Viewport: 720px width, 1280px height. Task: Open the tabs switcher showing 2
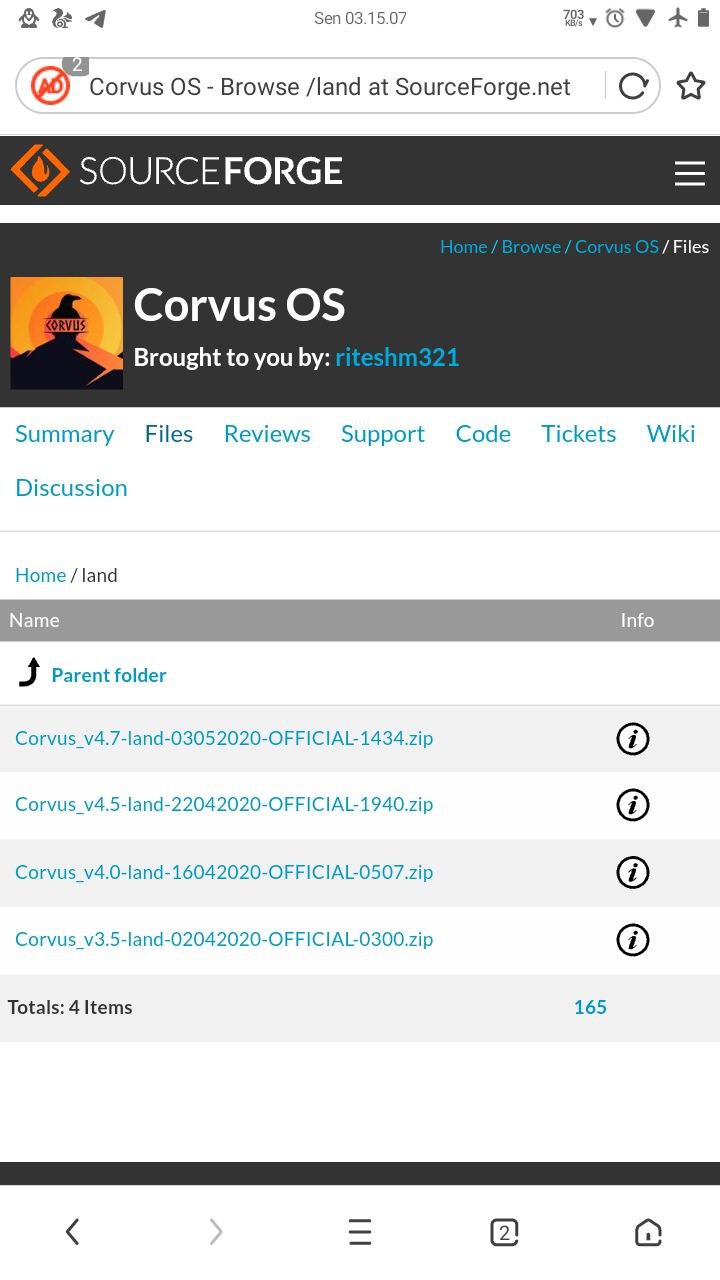point(504,1232)
